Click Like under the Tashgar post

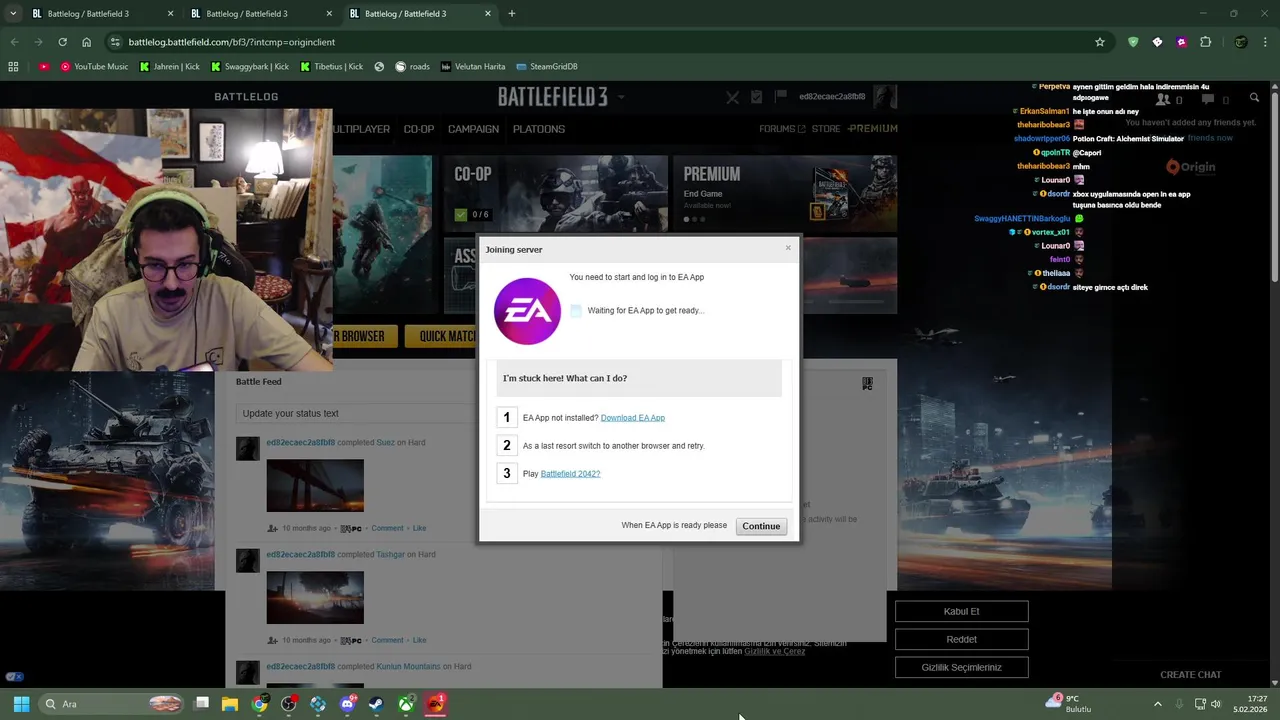pos(419,640)
